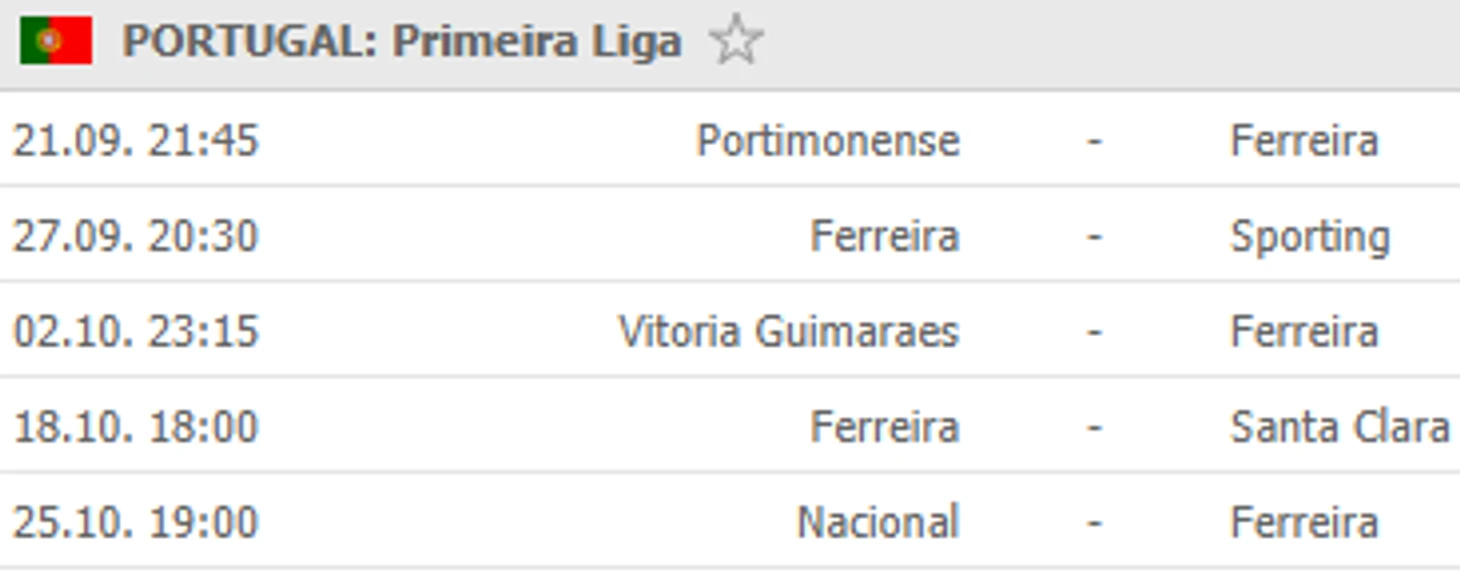Open the Santa Clara team name
Screen dimensions: 1460x577
click(1340, 427)
